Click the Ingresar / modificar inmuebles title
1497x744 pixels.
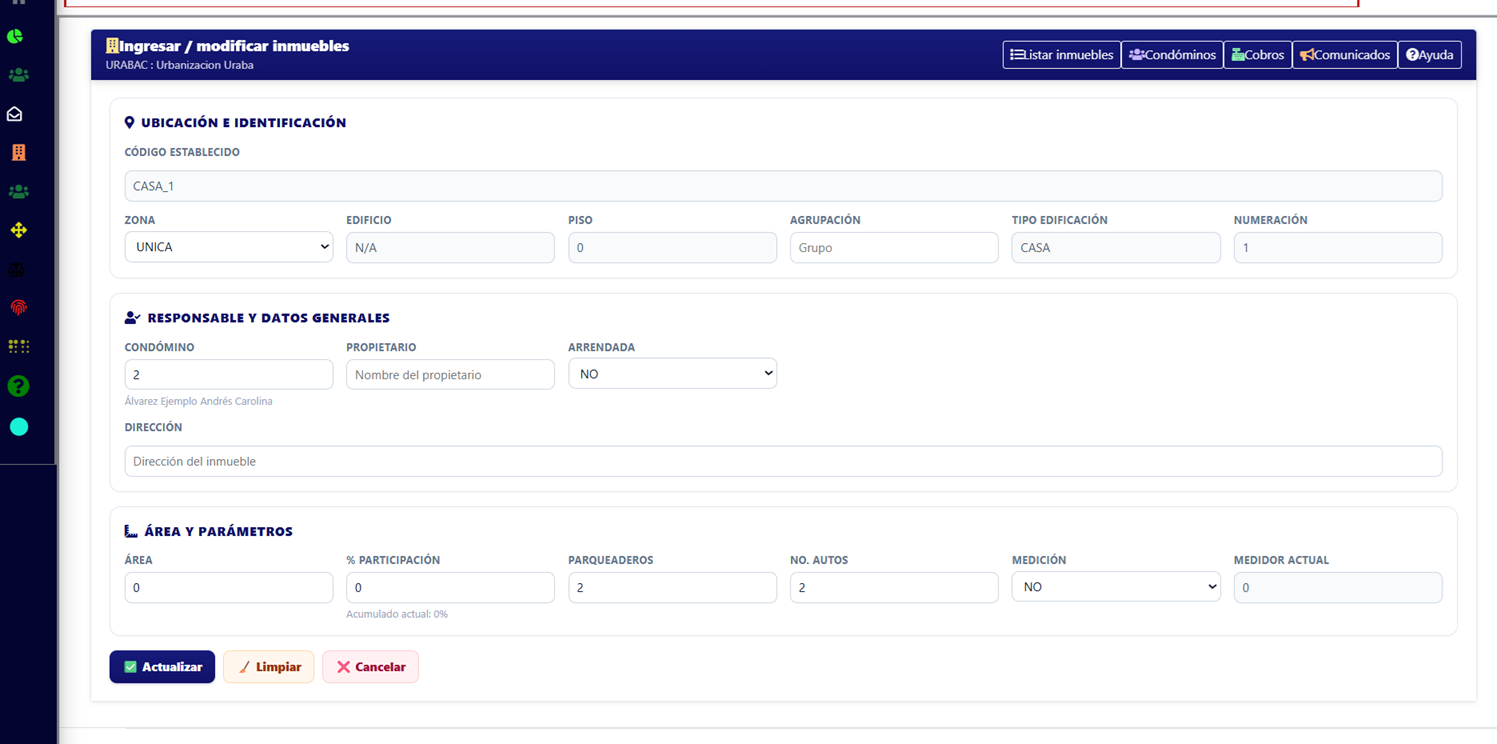tap(235, 46)
